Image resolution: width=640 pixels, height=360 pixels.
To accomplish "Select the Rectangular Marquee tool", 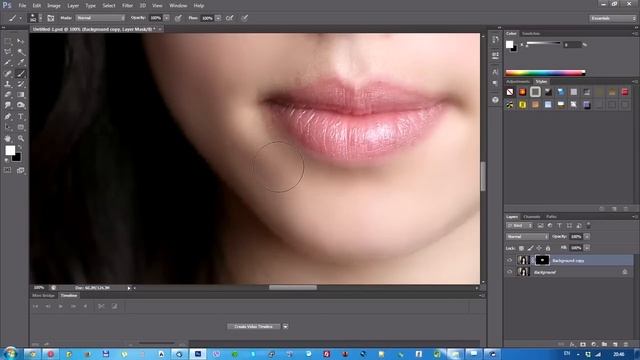I will click(8, 41).
